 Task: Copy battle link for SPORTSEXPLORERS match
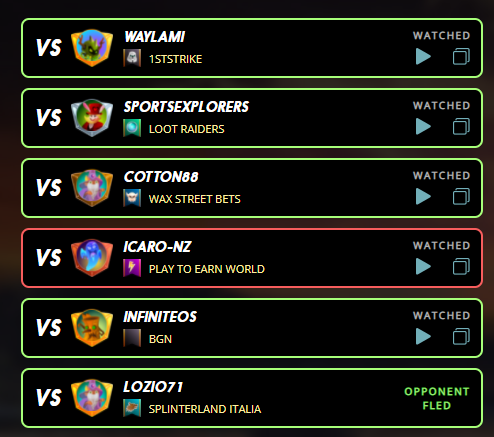point(461,126)
